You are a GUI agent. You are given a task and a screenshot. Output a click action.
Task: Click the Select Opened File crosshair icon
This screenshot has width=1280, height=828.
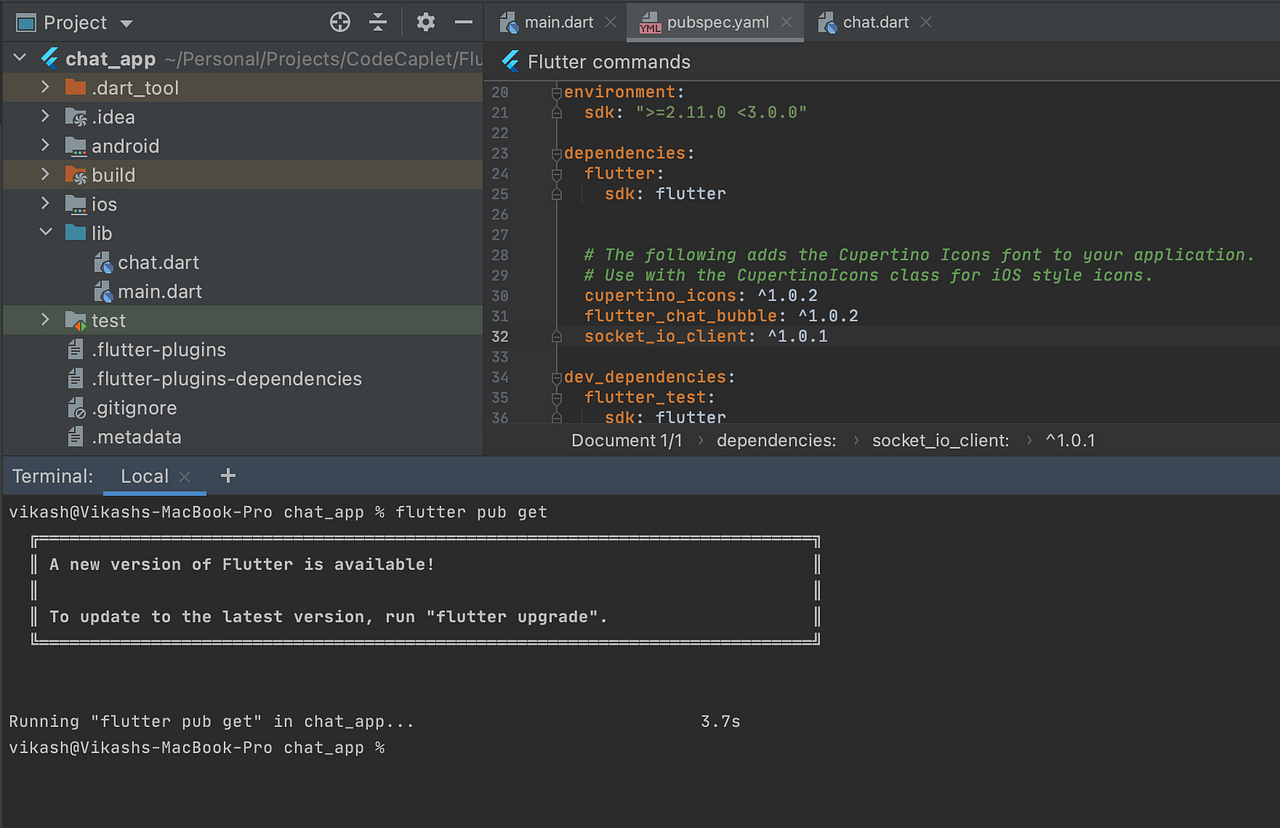pyautogui.click(x=339, y=22)
